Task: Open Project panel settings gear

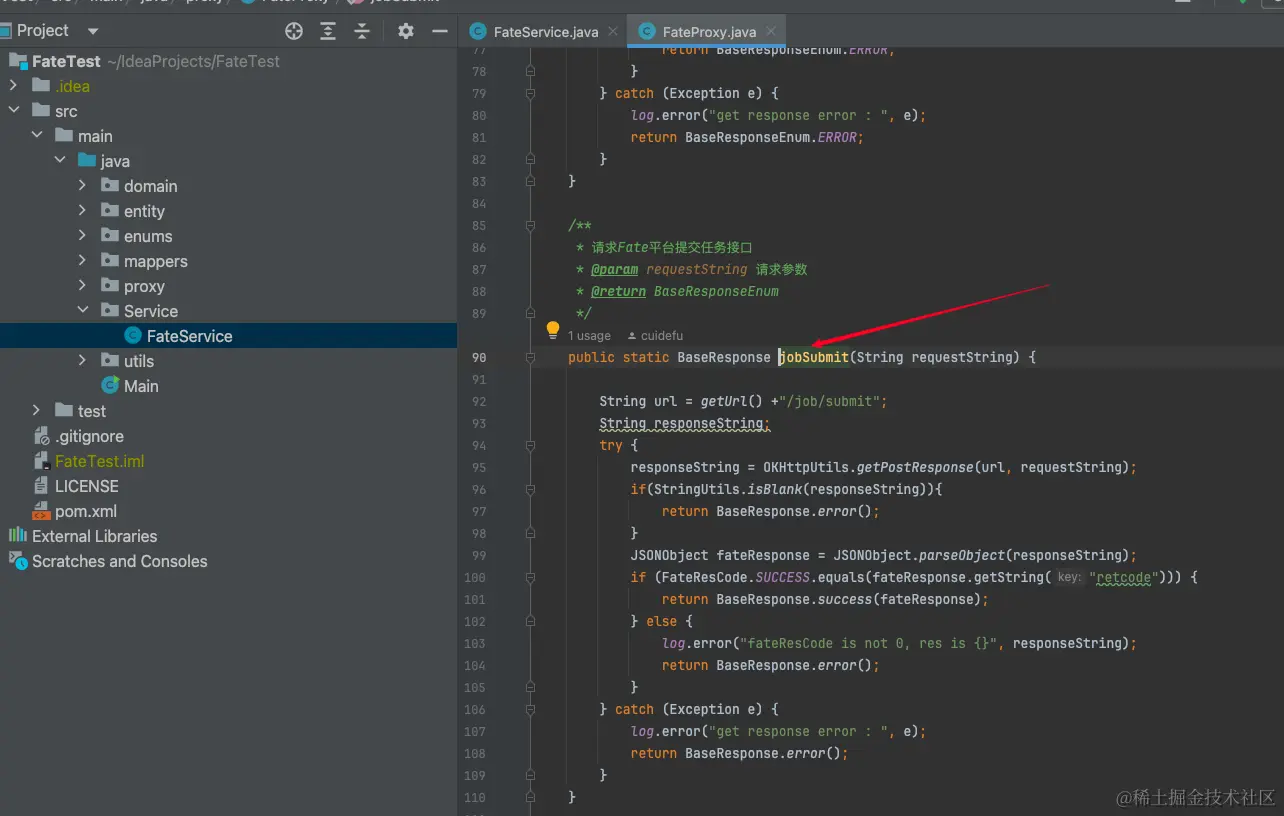Action: [x=405, y=31]
